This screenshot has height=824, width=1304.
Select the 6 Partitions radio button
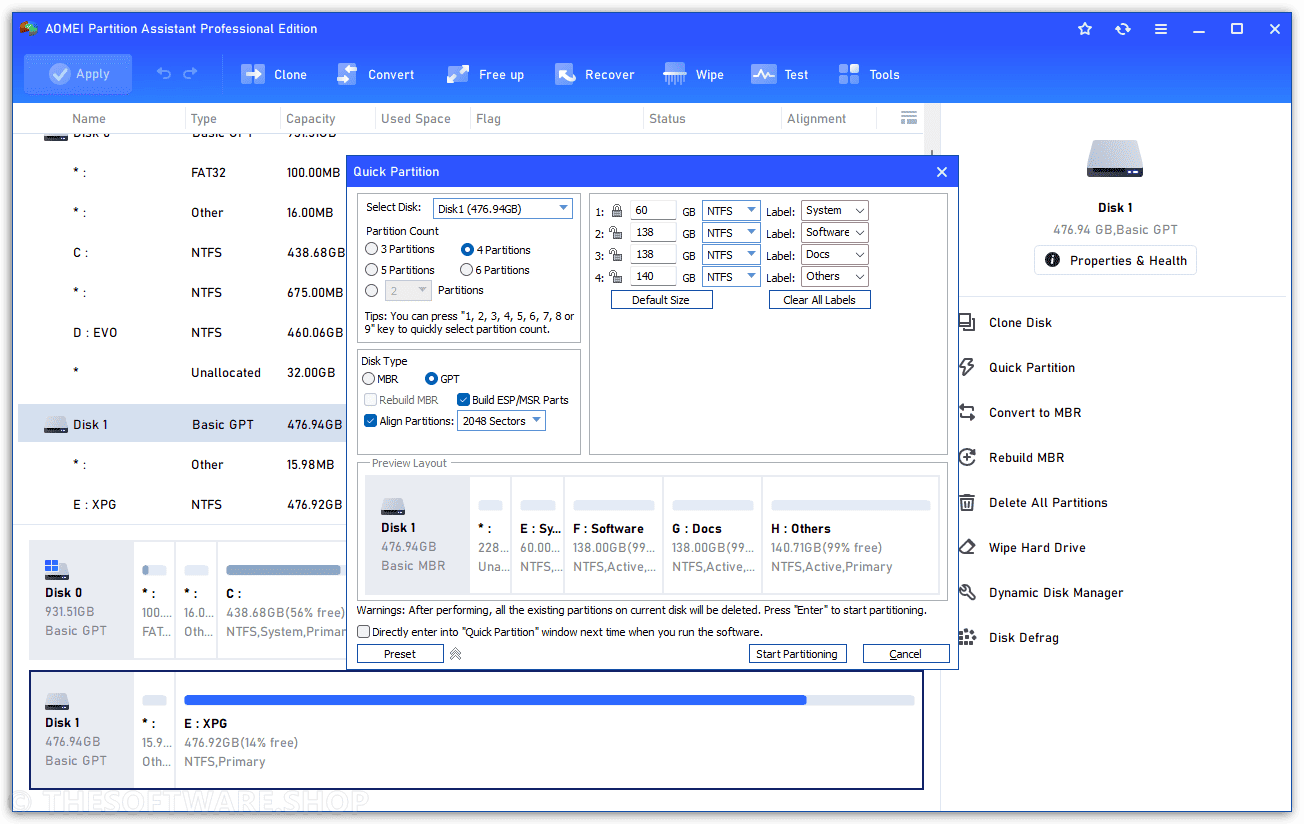point(467,270)
